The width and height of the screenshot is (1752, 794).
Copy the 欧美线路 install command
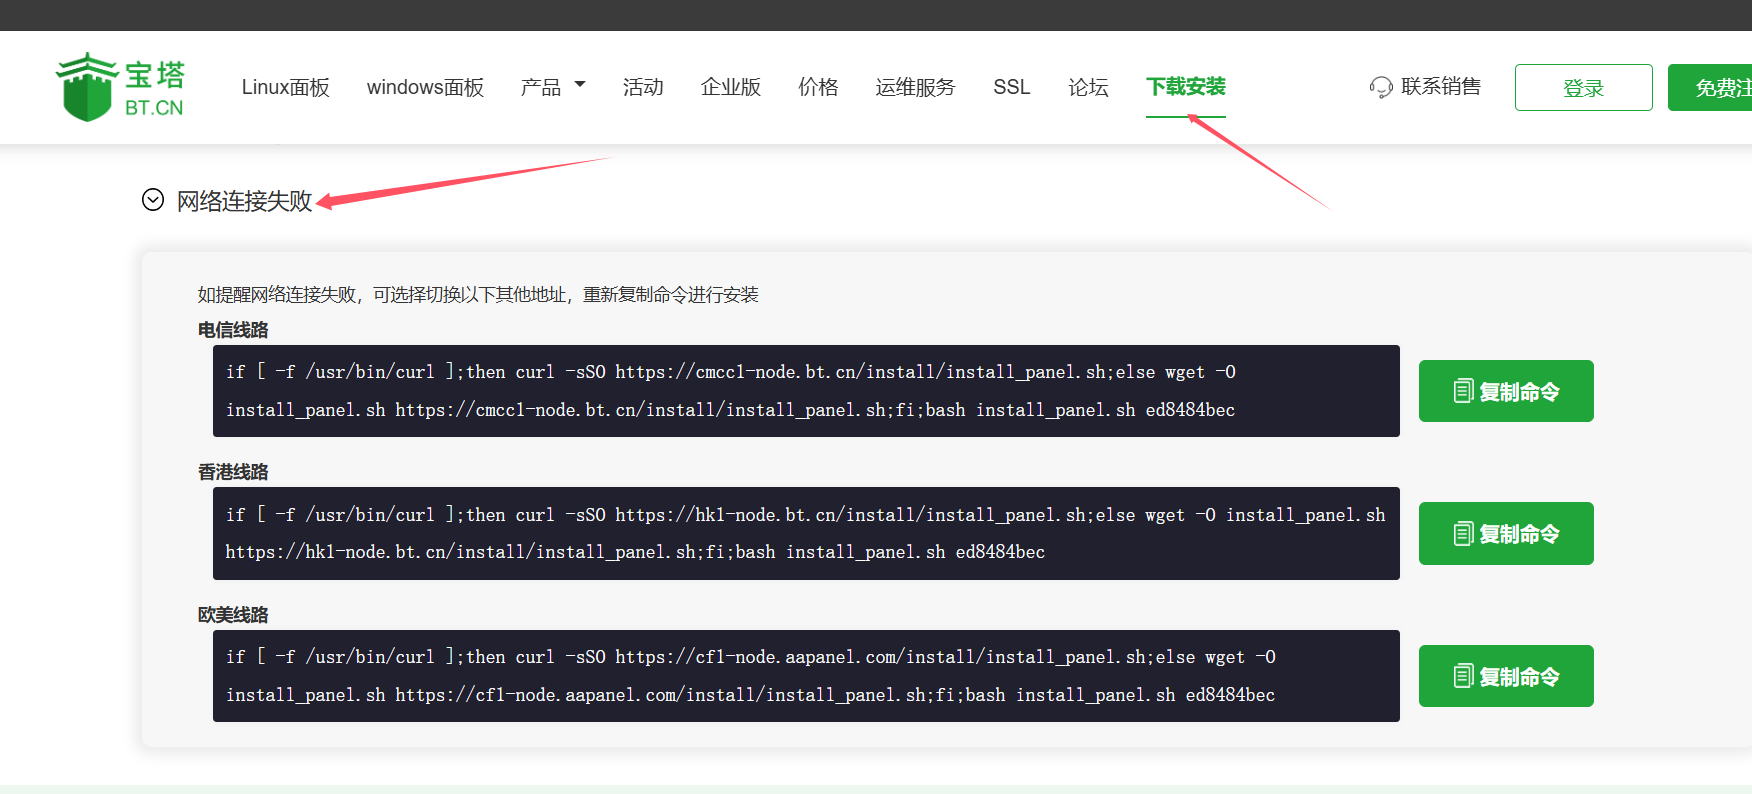(1506, 676)
